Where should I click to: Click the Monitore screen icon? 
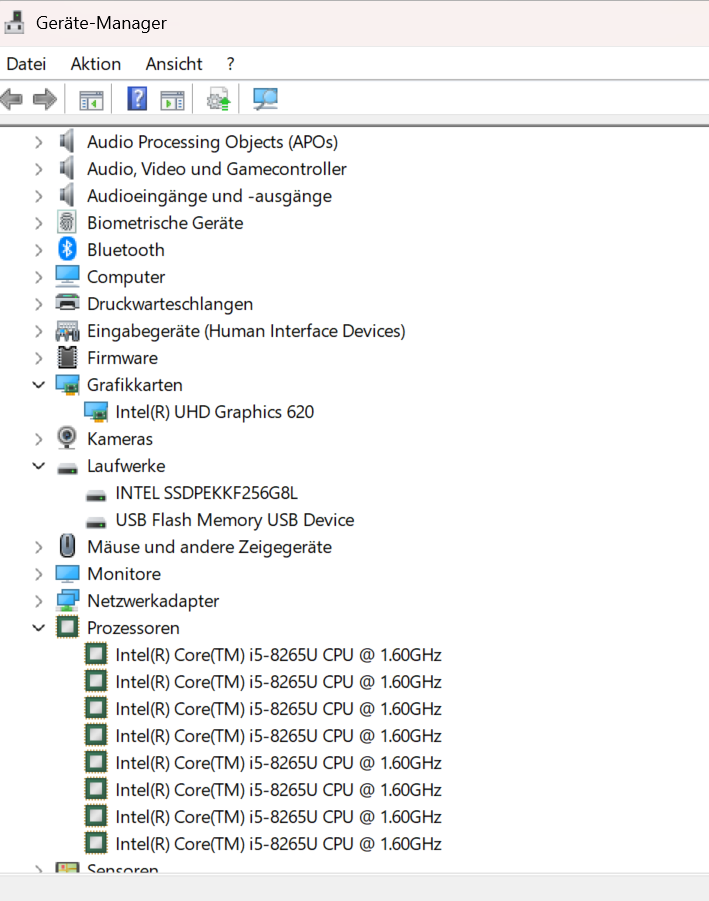pos(67,573)
